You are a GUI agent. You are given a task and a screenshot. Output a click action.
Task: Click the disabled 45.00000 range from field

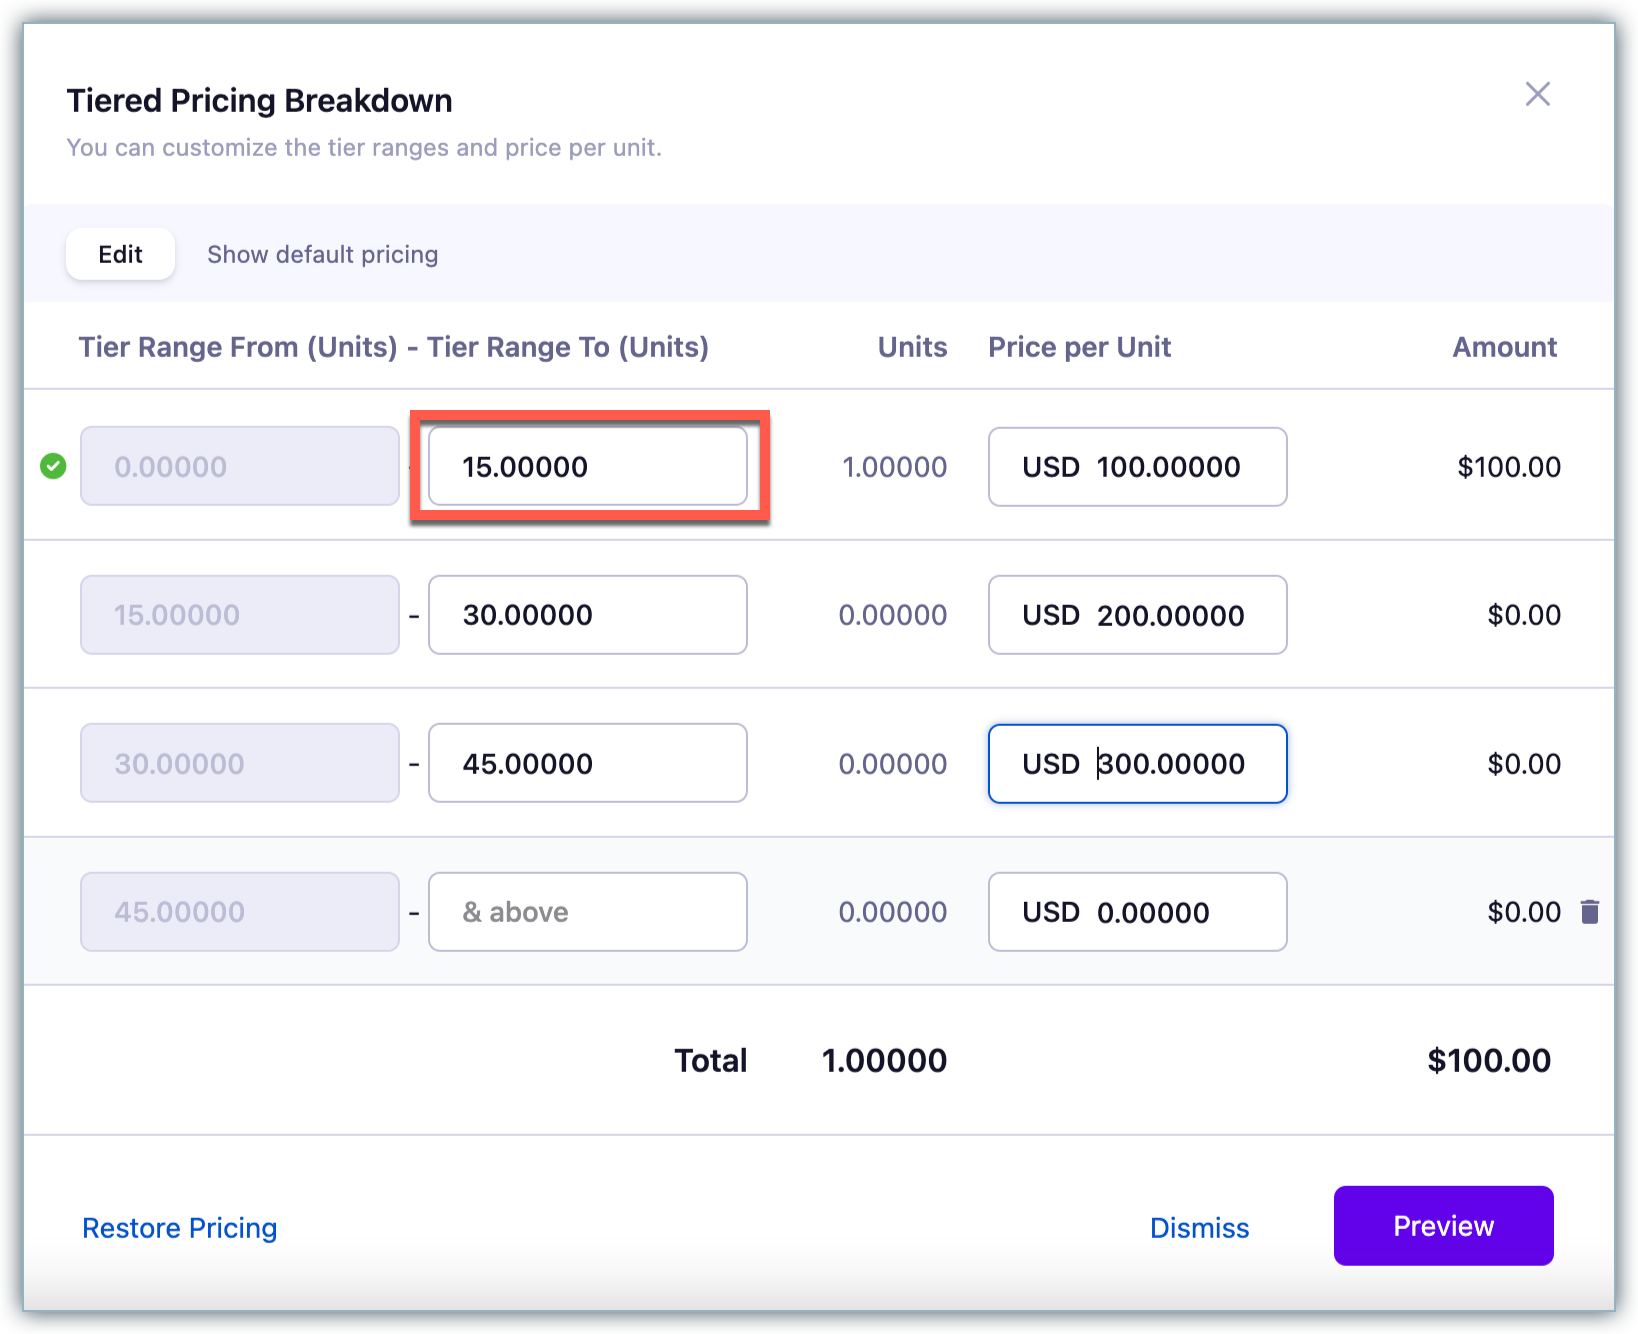click(x=240, y=912)
